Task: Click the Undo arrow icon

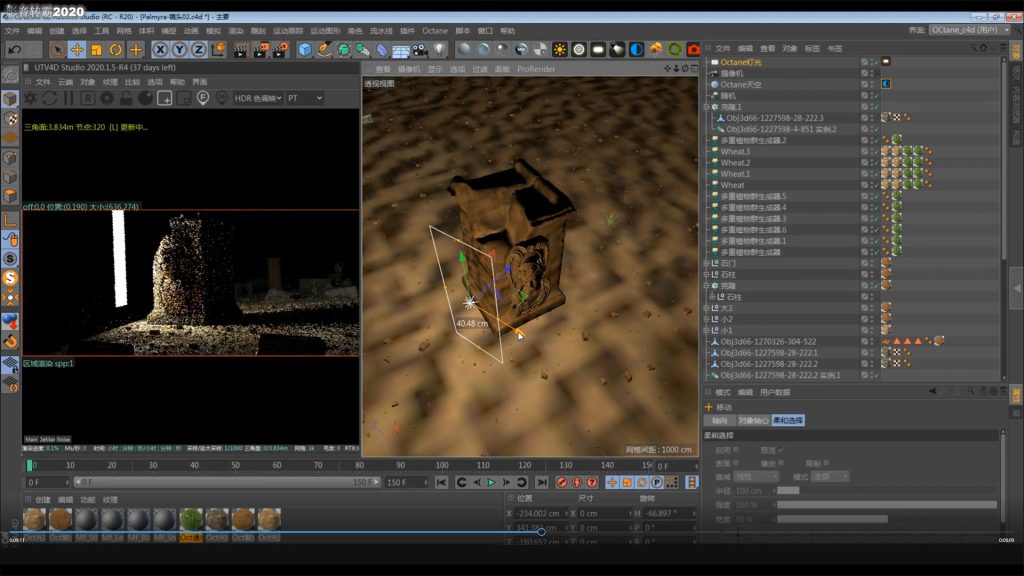Action: (x=14, y=49)
